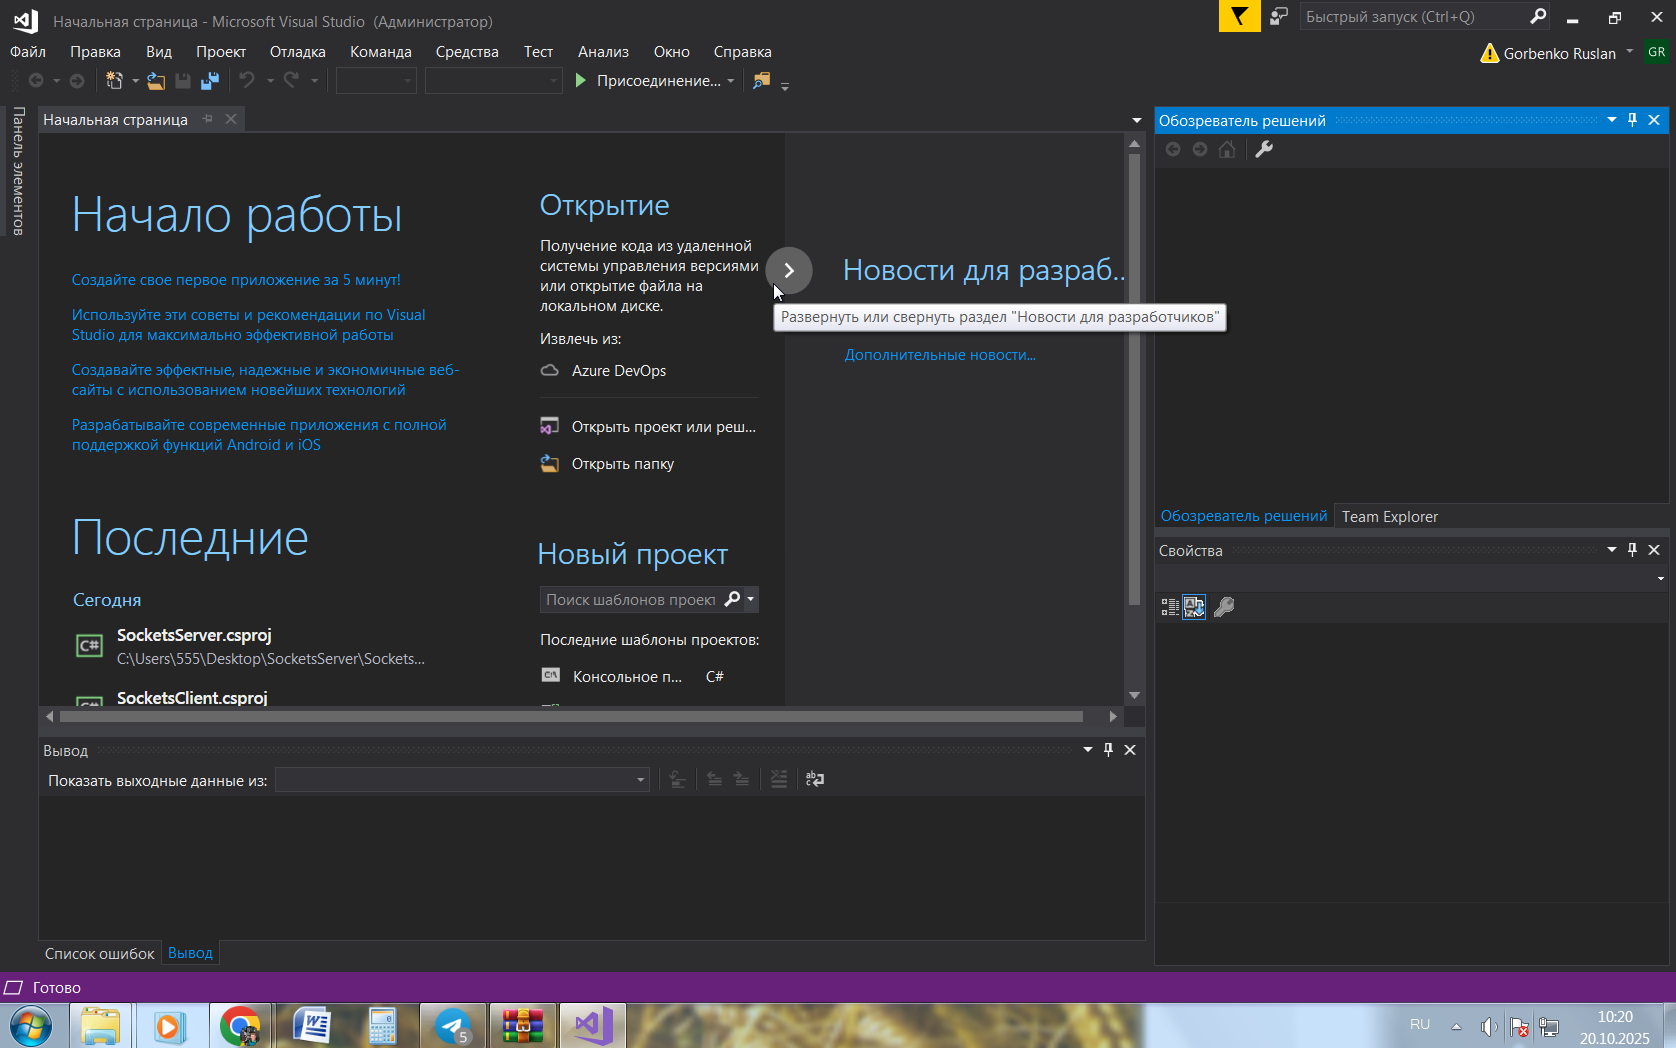Click the project template search field
1676x1048 pixels.
pos(630,600)
